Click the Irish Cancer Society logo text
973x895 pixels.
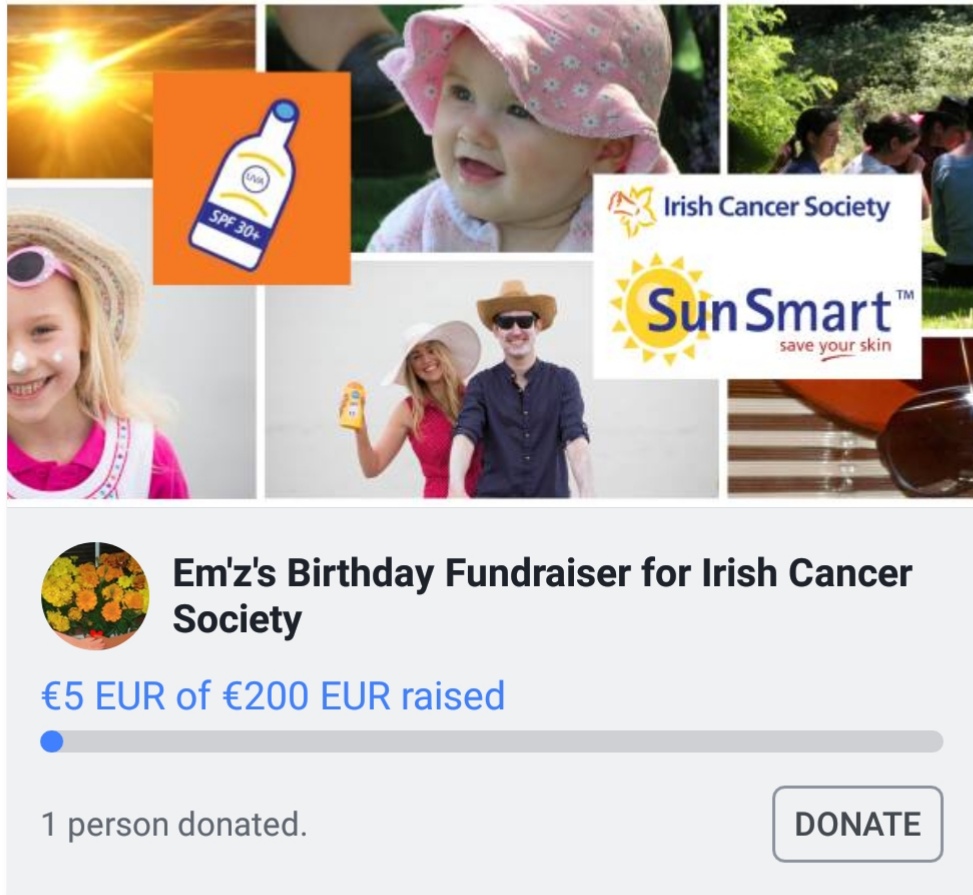click(x=776, y=207)
